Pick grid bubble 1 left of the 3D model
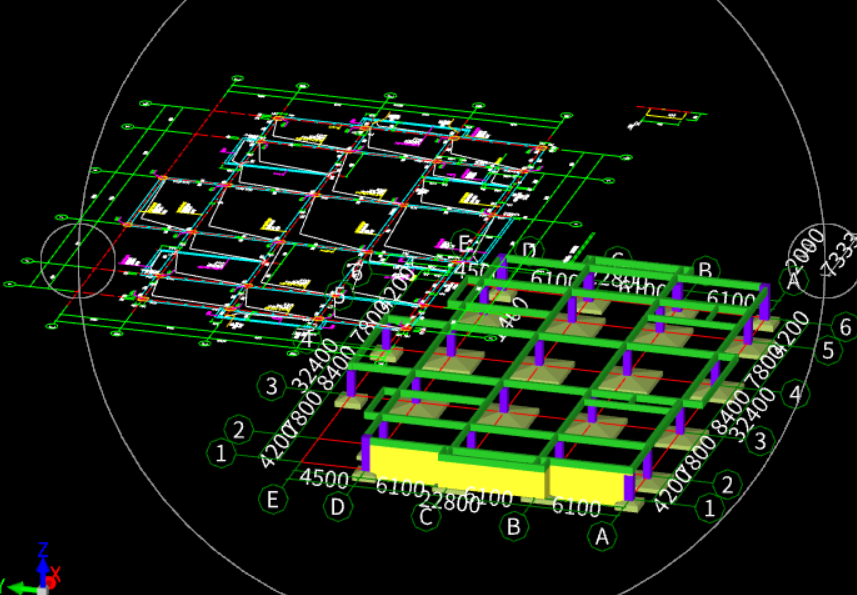The height and width of the screenshot is (595, 857). [221, 453]
